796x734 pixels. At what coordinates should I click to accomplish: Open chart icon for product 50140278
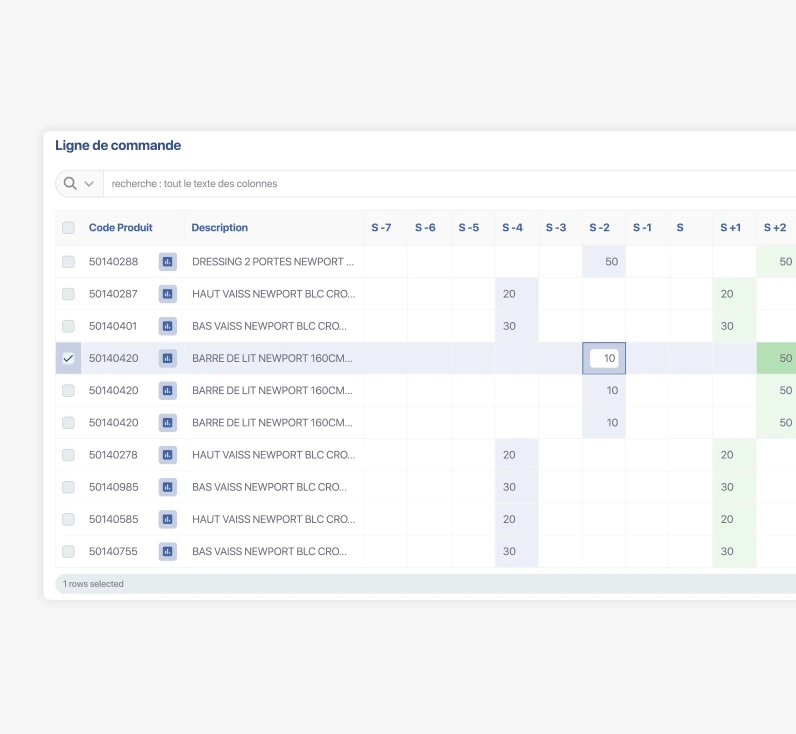click(168, 455)
